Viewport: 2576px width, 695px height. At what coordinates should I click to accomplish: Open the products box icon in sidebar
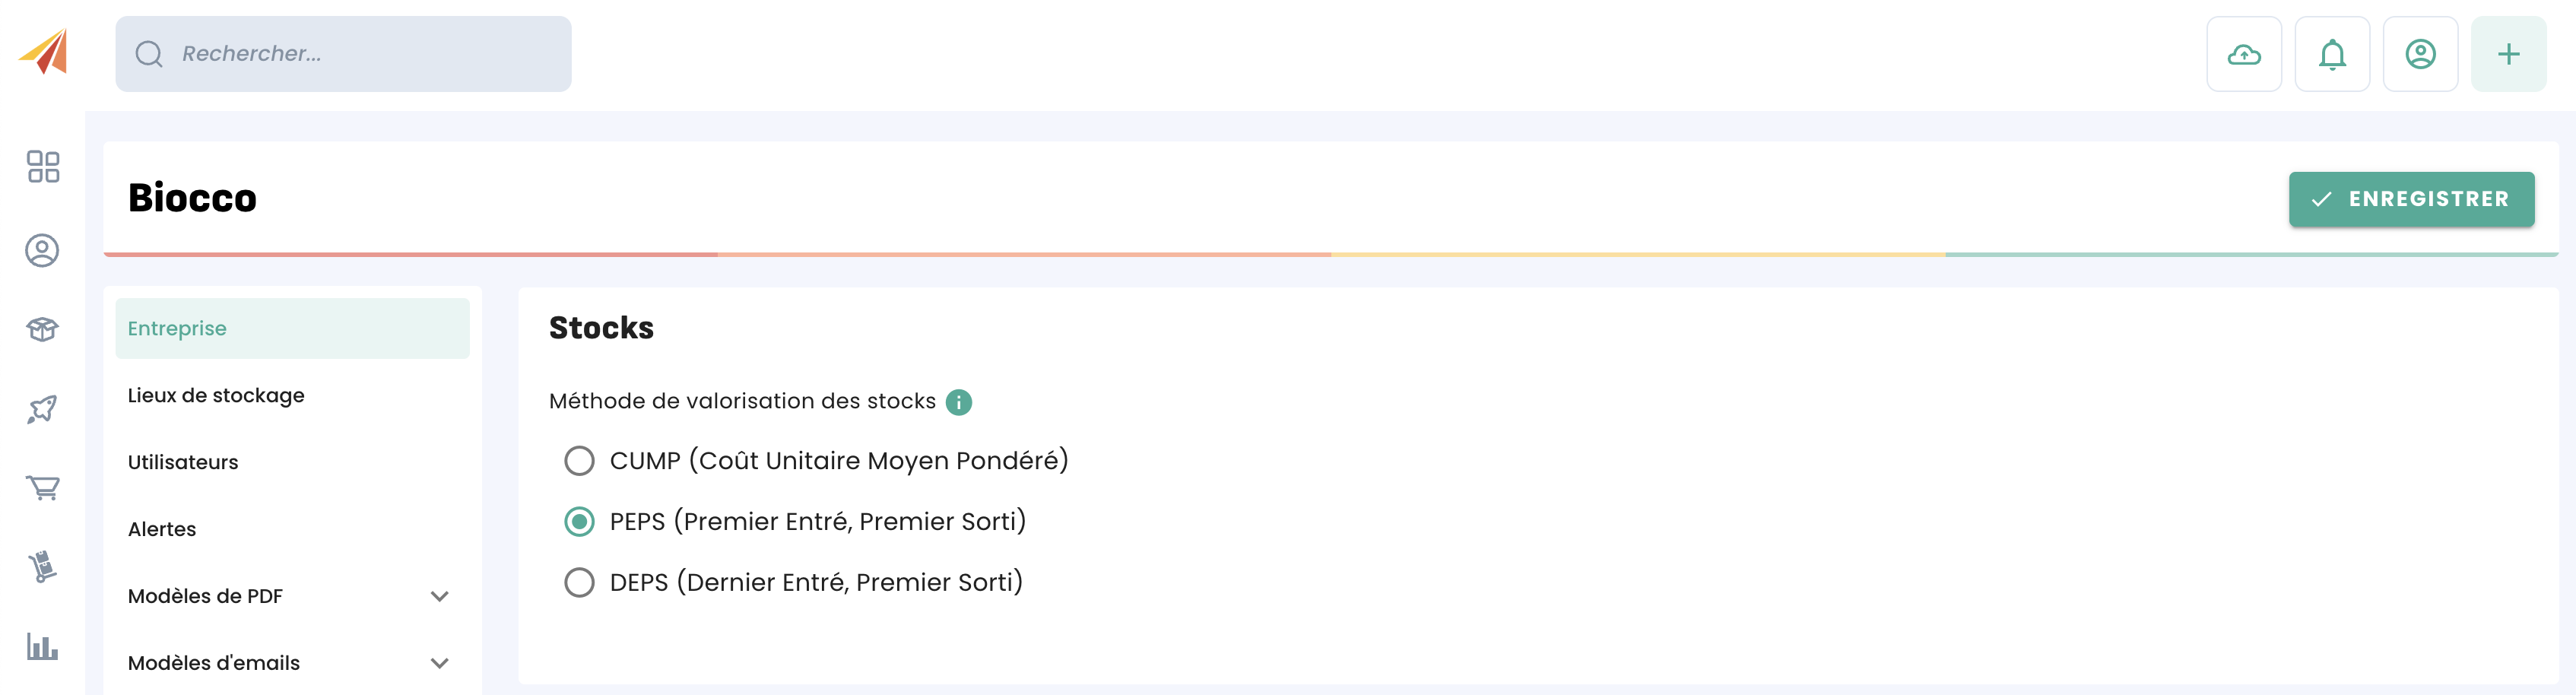coord(42,329)
